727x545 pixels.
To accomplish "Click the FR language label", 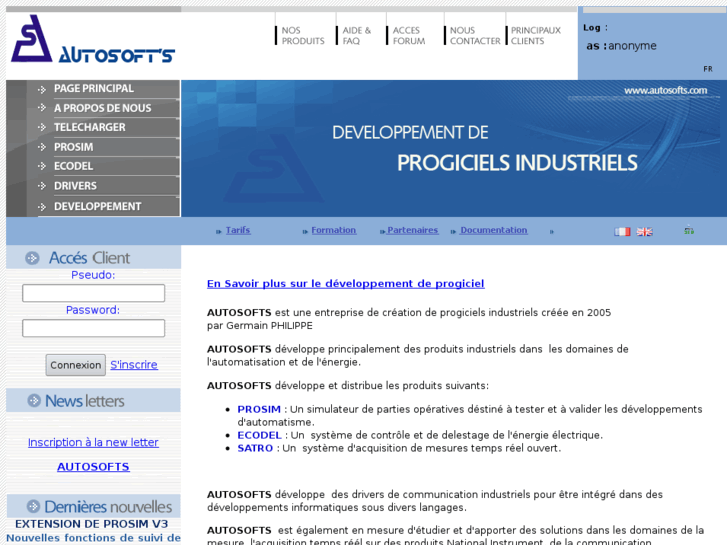I will tap(708, 69).
